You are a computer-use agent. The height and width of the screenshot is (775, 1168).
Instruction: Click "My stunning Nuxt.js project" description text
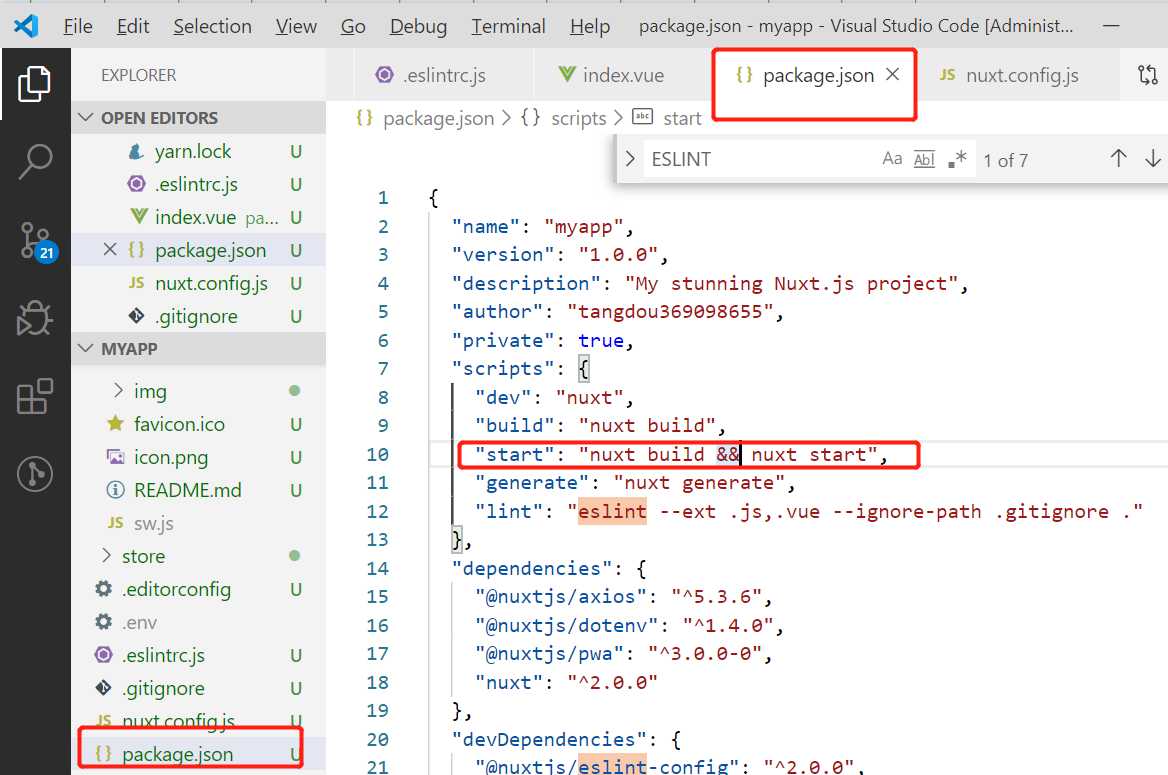(791, 284)
